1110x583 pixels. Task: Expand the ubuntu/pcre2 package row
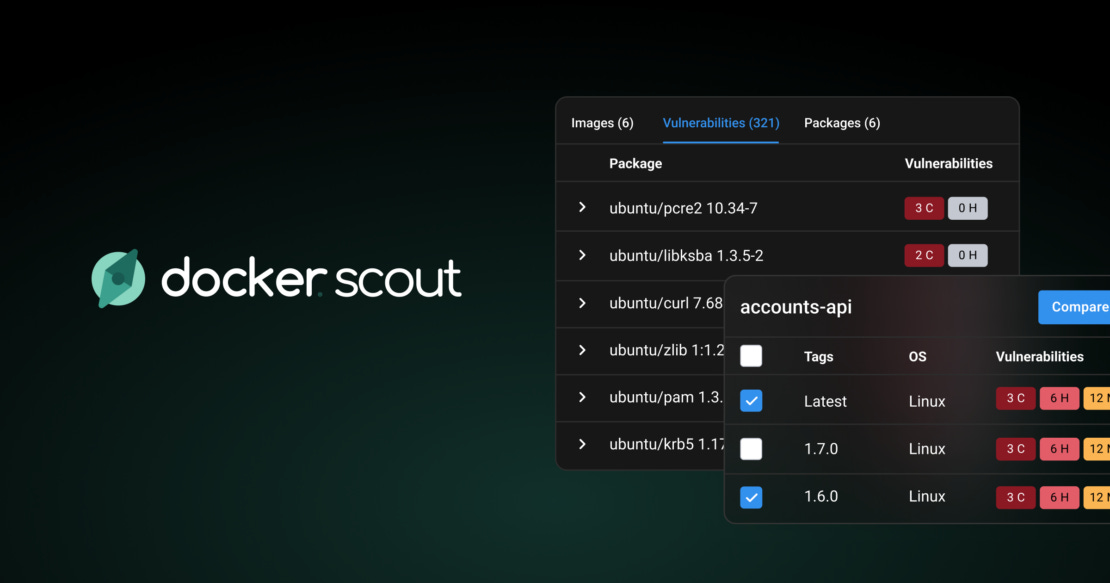[584, 208]
